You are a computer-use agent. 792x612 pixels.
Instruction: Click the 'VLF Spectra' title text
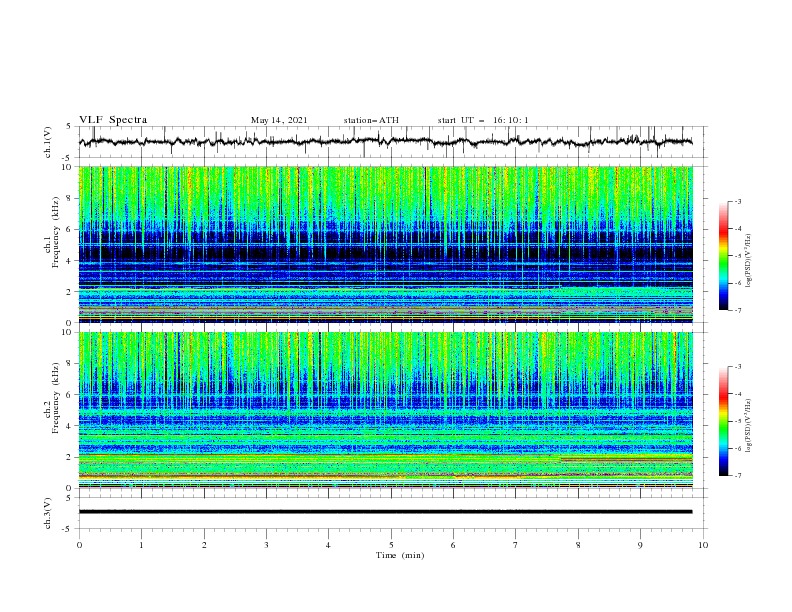(113, 120)
